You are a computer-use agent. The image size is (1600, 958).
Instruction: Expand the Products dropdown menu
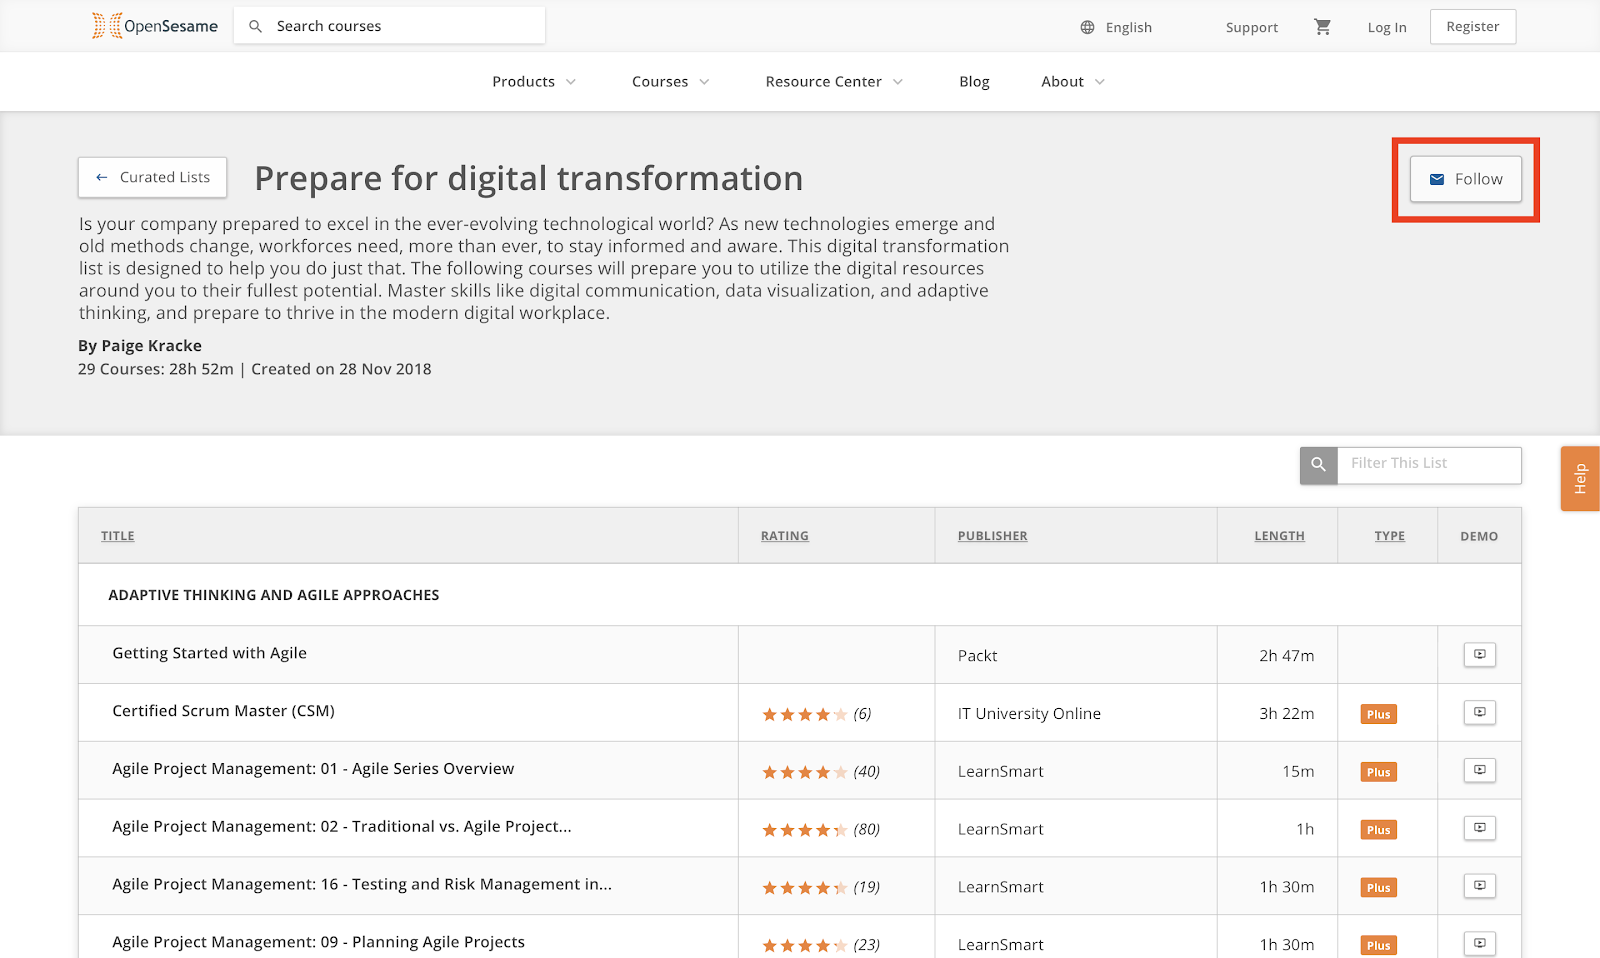534,82
